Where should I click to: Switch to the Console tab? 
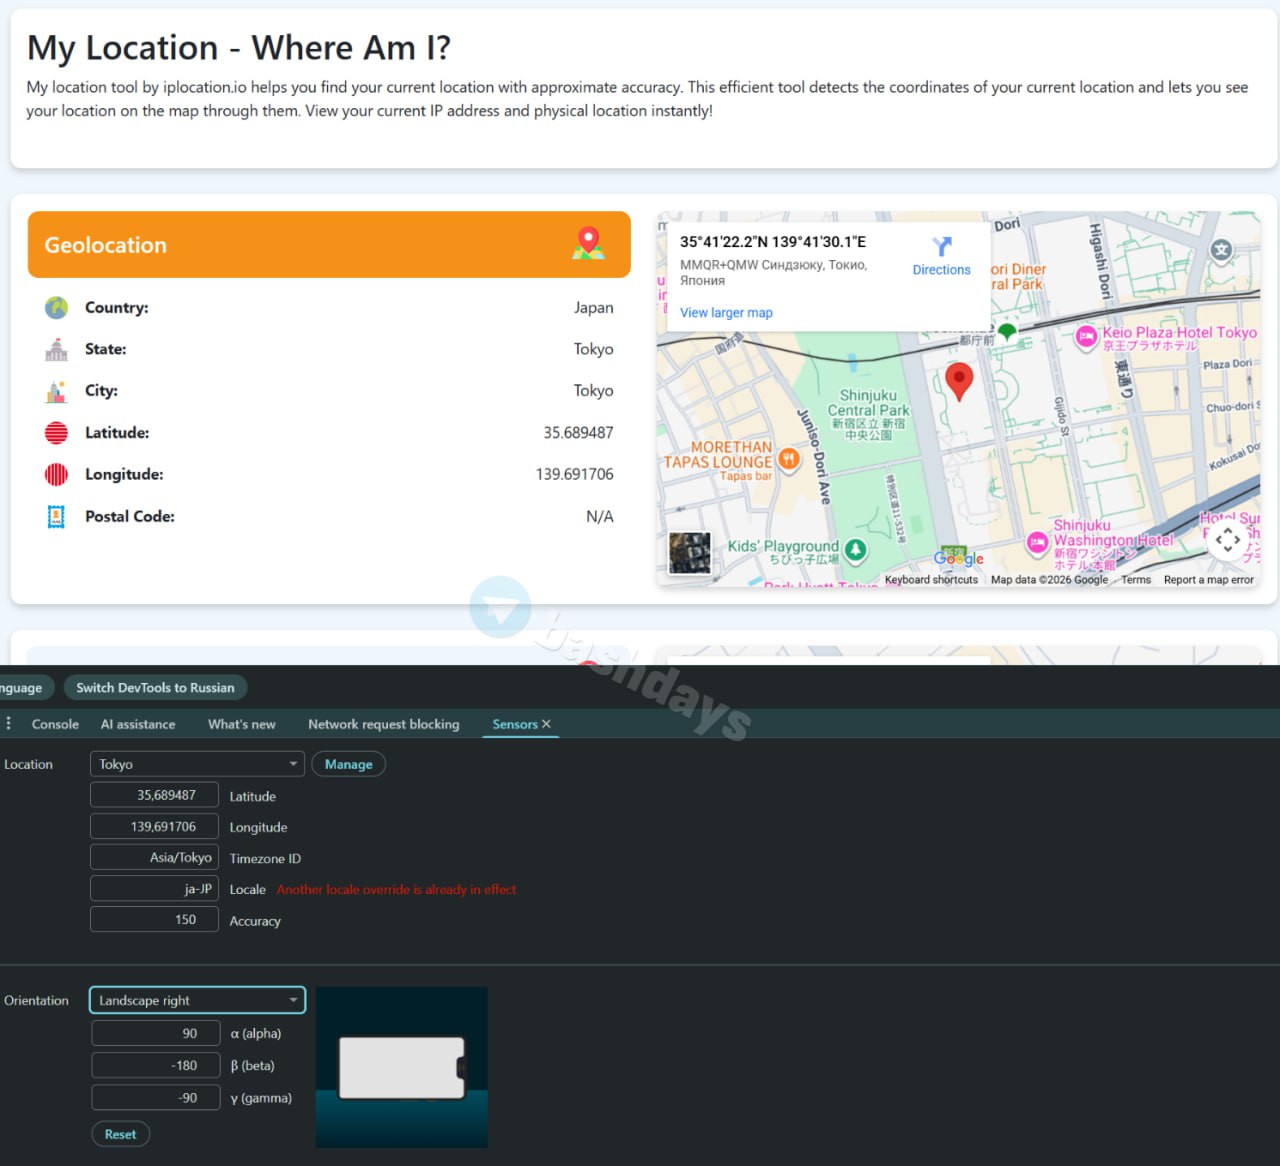(55, 724)
